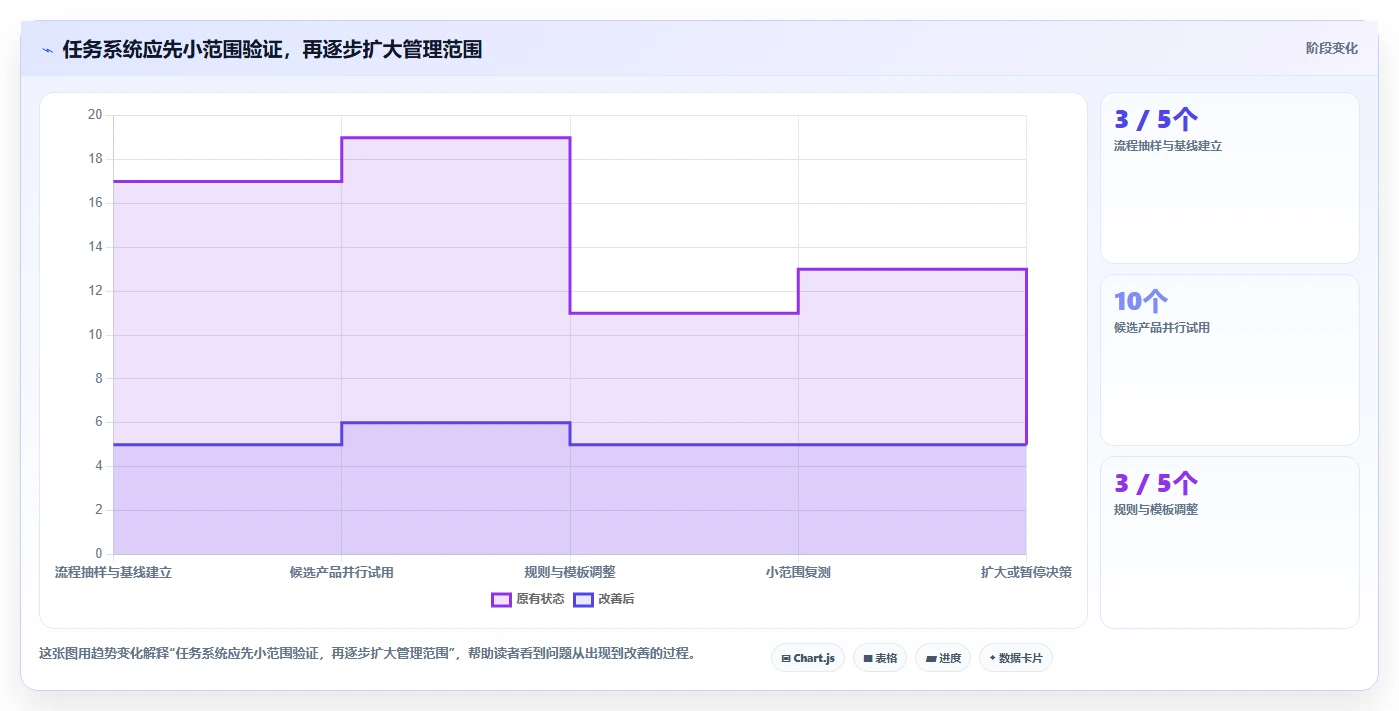Click x-axis label 规则与模板调整
This screenshot has width=1399, height=711.
[x=570, y=573]
